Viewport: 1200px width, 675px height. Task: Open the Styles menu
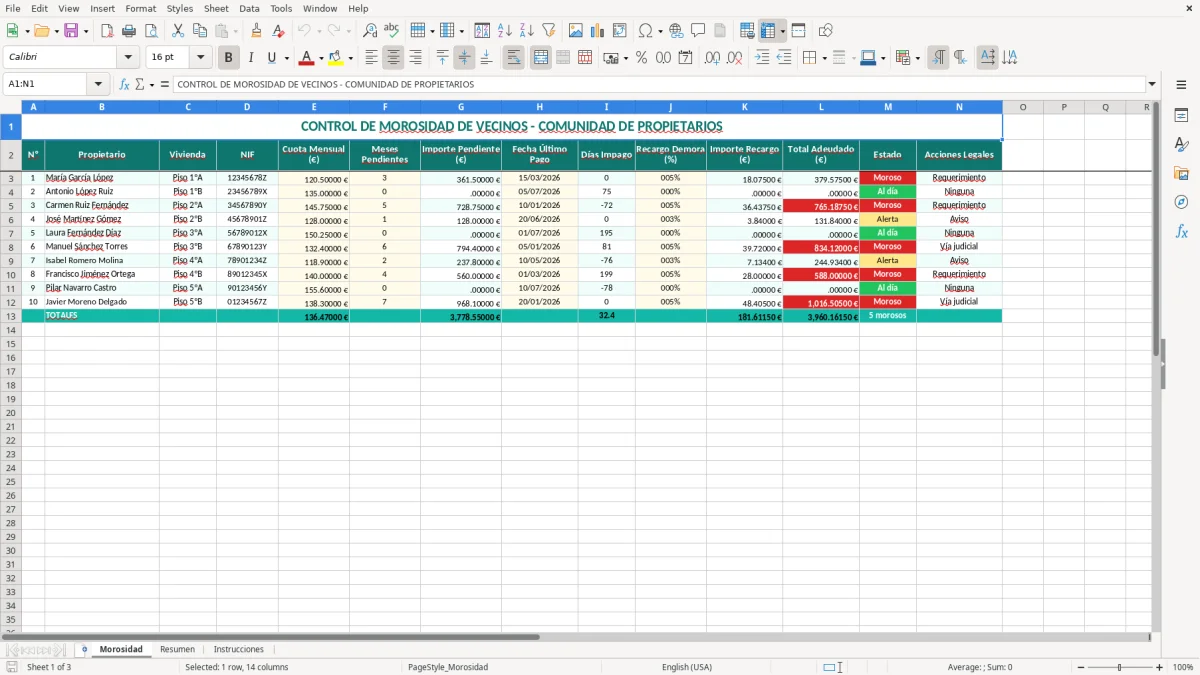coord(180,8)
